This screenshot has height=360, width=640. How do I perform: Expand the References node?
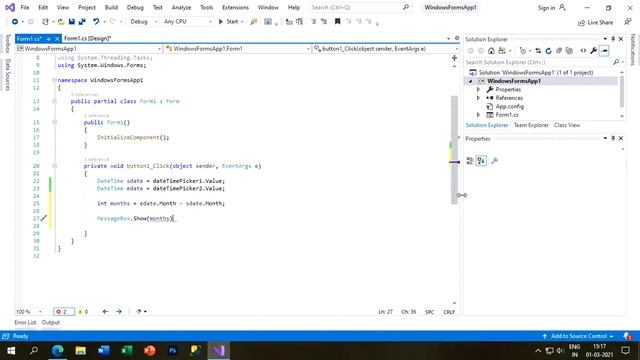[478, 98]
